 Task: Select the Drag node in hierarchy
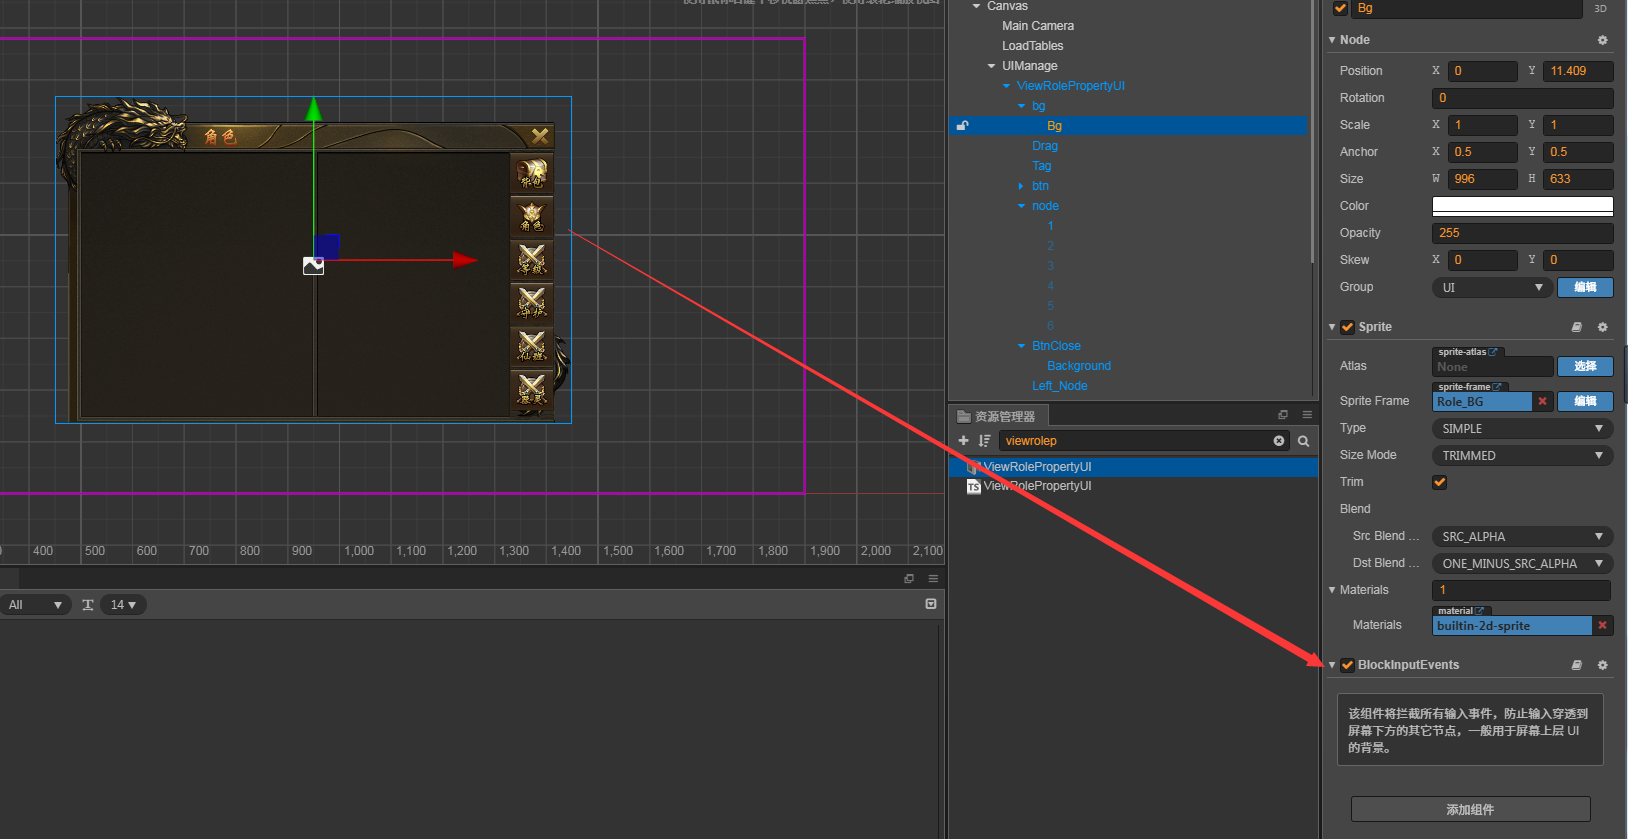pyautogui.click(x=1045, y=146)
